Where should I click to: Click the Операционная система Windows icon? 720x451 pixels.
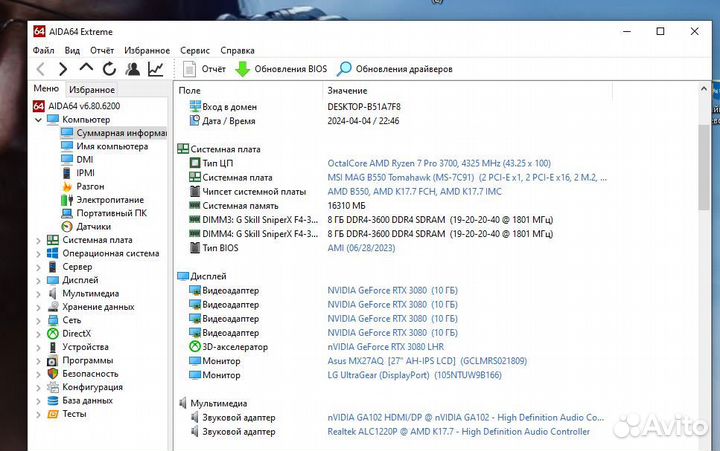click(x=53, y=254)
